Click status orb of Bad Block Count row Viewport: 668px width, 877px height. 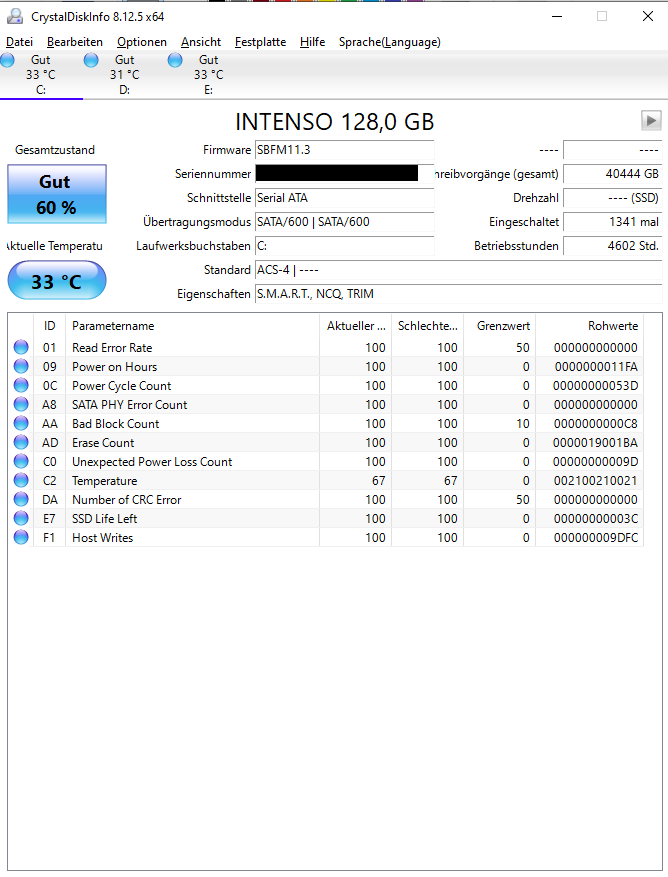click(x=21, y=423)
